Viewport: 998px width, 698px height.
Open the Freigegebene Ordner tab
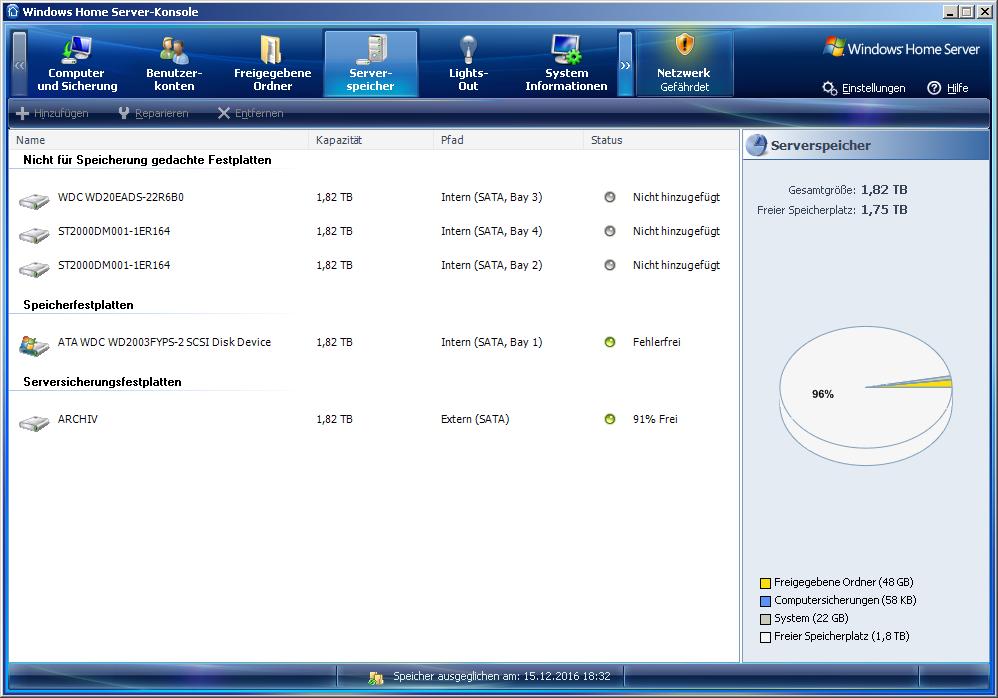click(272, 64)
